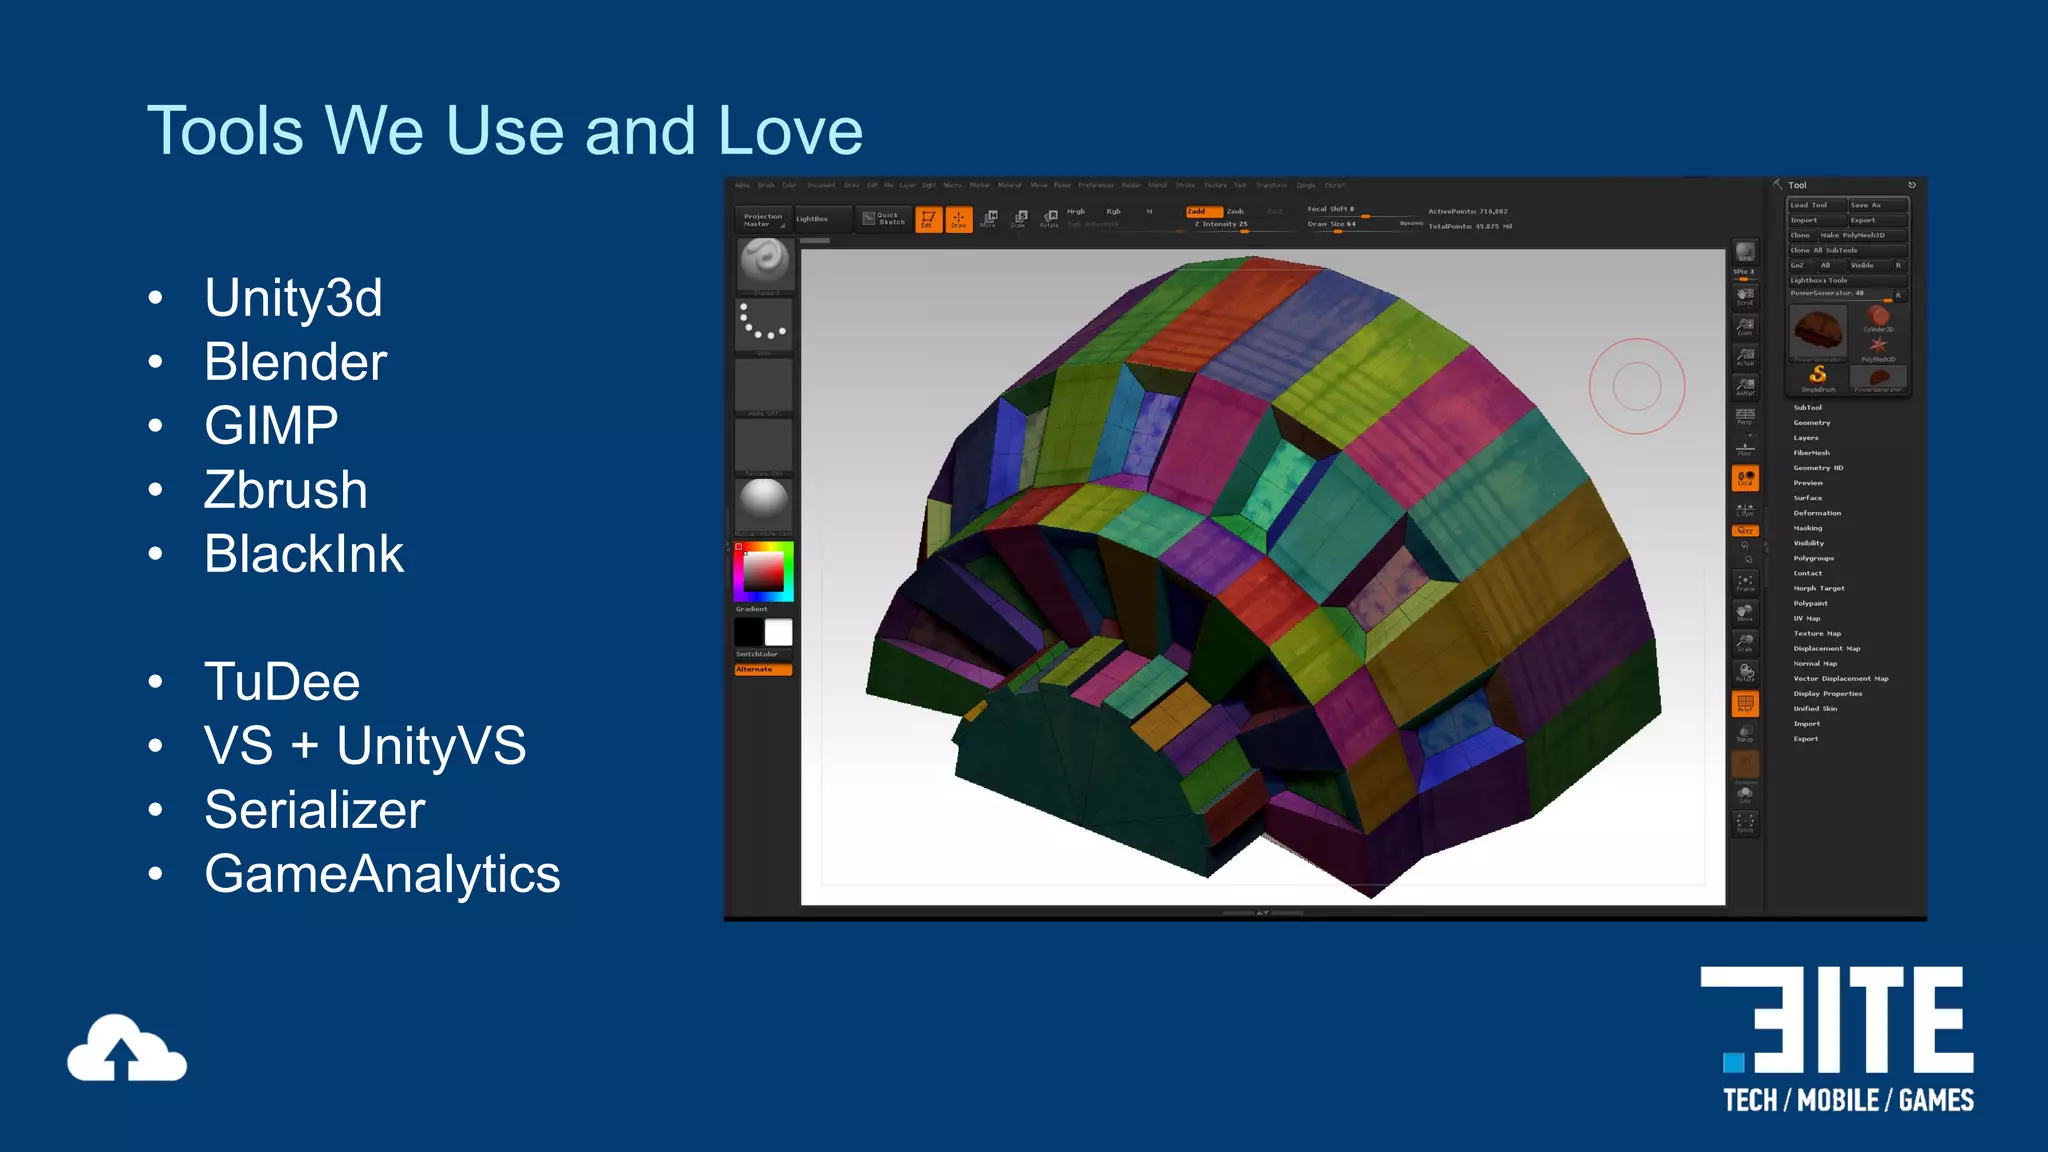The height and width of the screenshot is (1152, 2048).
Task: Toggle Solo mode icon
Action: pyautogui.click(x=1745, y=795)
